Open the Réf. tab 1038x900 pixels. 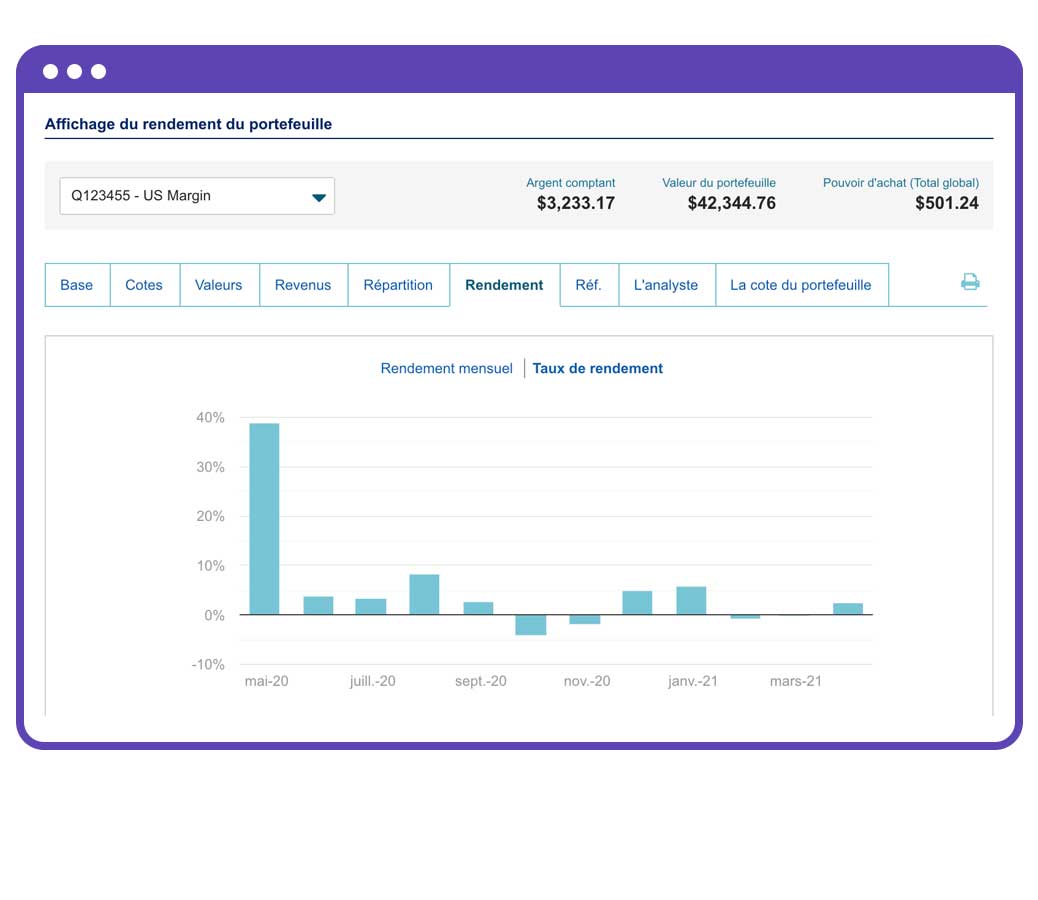pyautogui.click(x=589, y=285)
